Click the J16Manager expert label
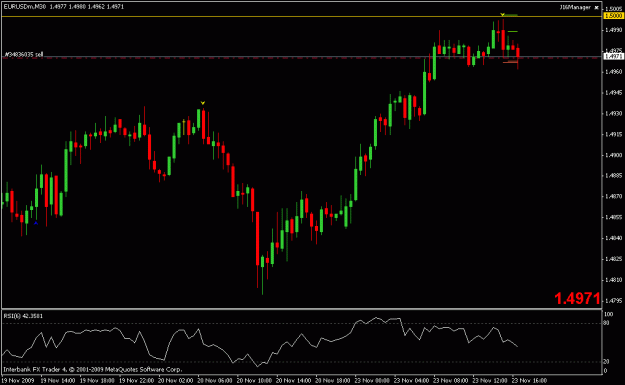 point(575,7)
